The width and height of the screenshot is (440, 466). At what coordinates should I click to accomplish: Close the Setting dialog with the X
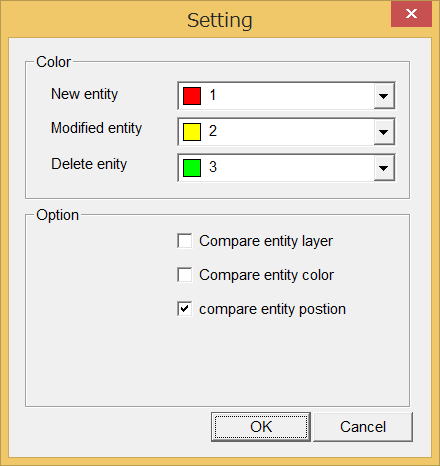pos(411,14)
